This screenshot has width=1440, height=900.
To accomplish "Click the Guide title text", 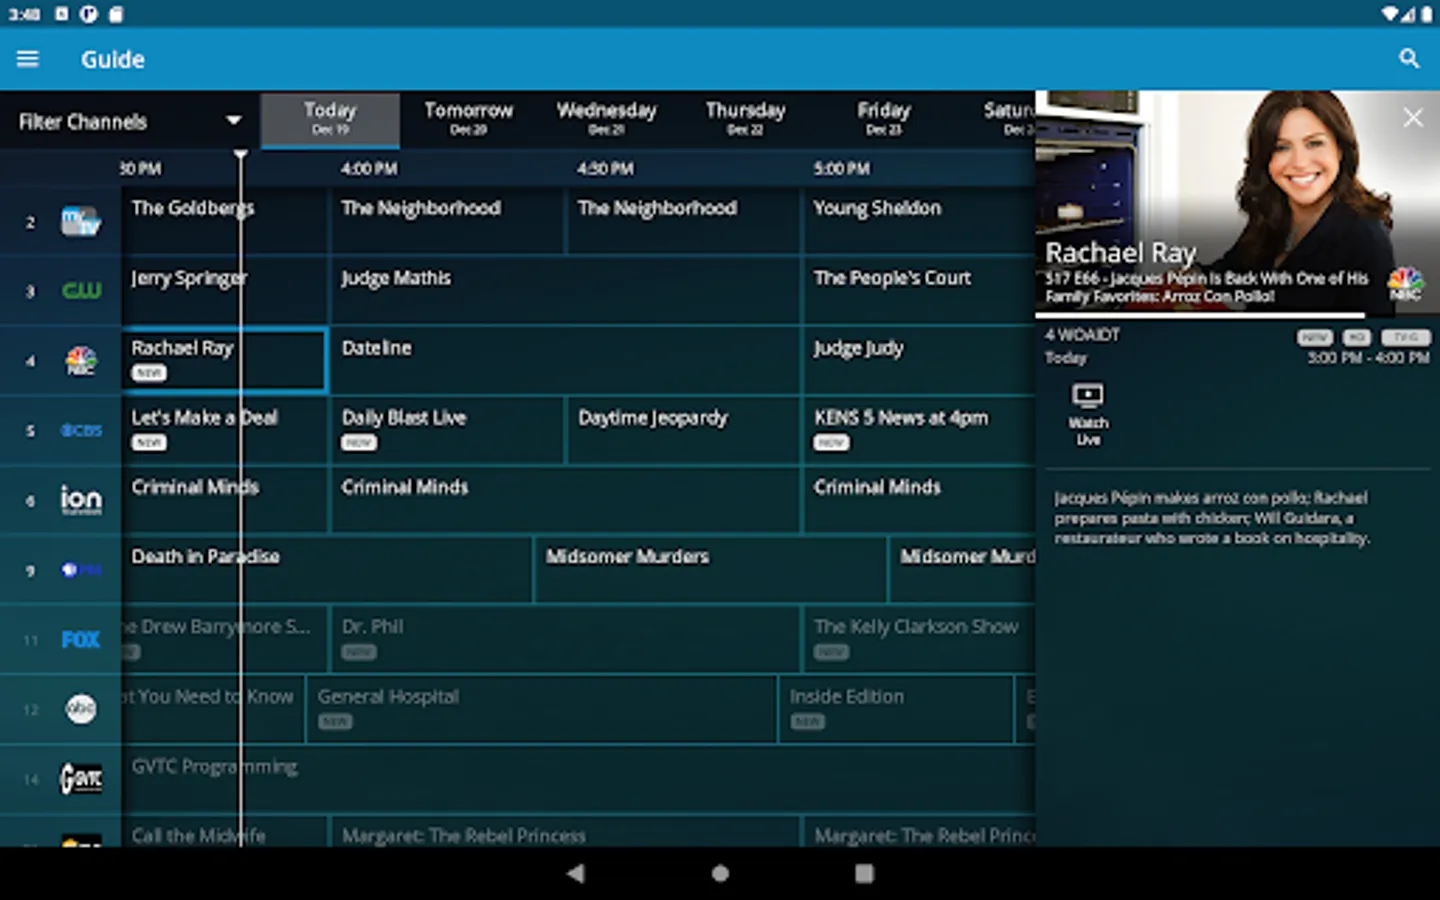I will [x=113, y=59].
